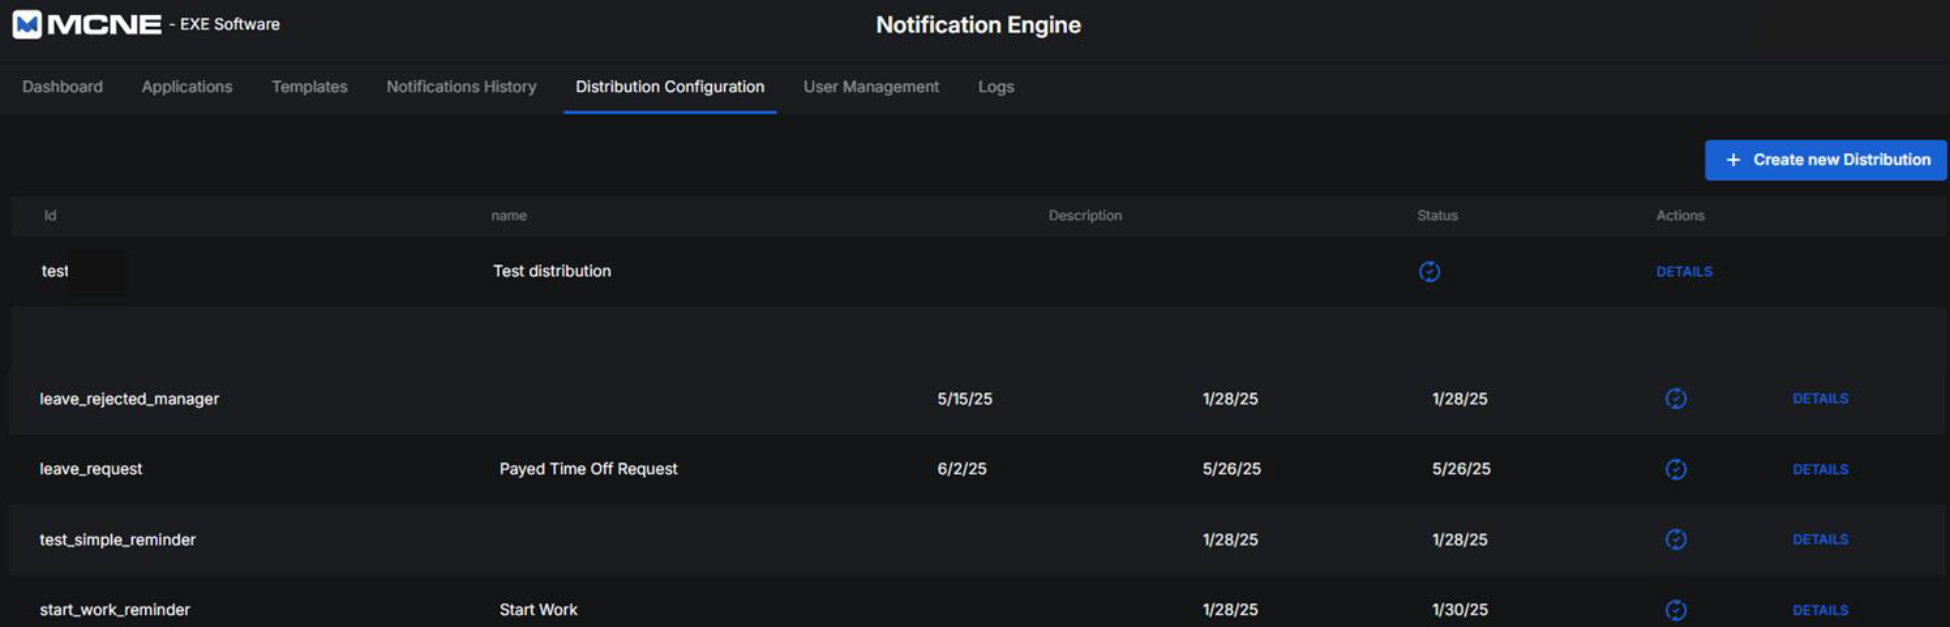Open the Dashboard tab

[x=62, y=87]
